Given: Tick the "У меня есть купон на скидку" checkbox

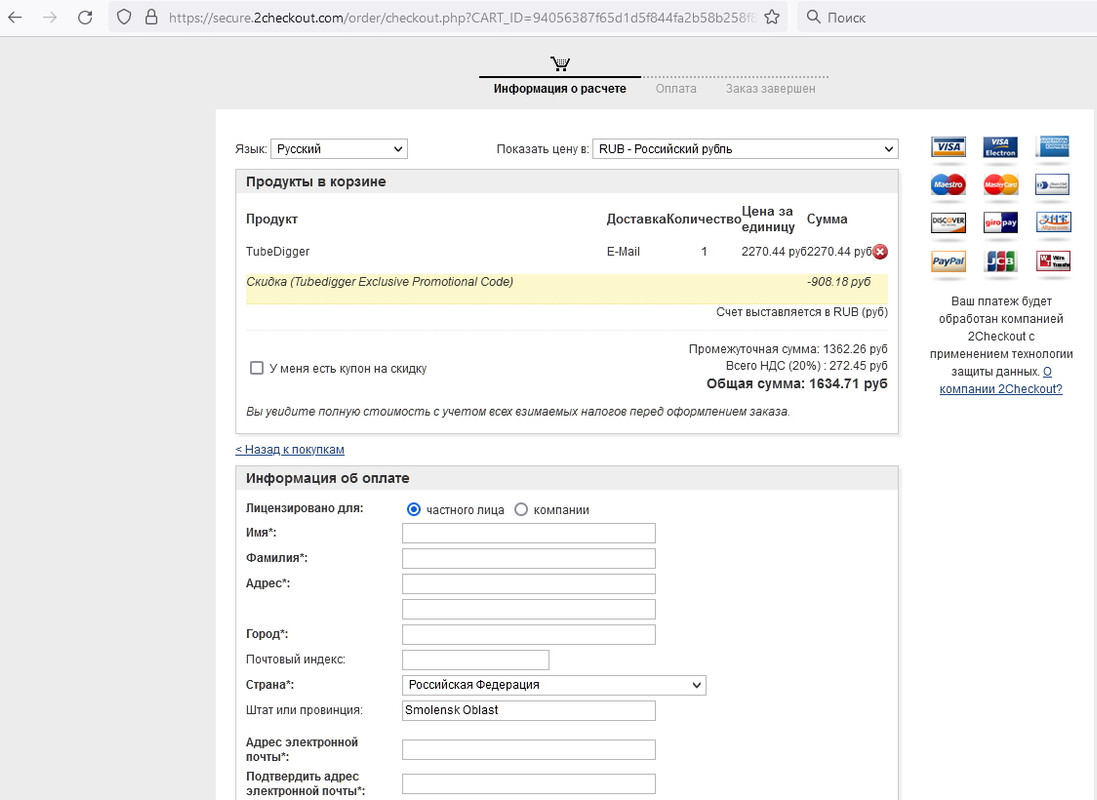Looking at the screenshot, I should (x=257, y=368).
